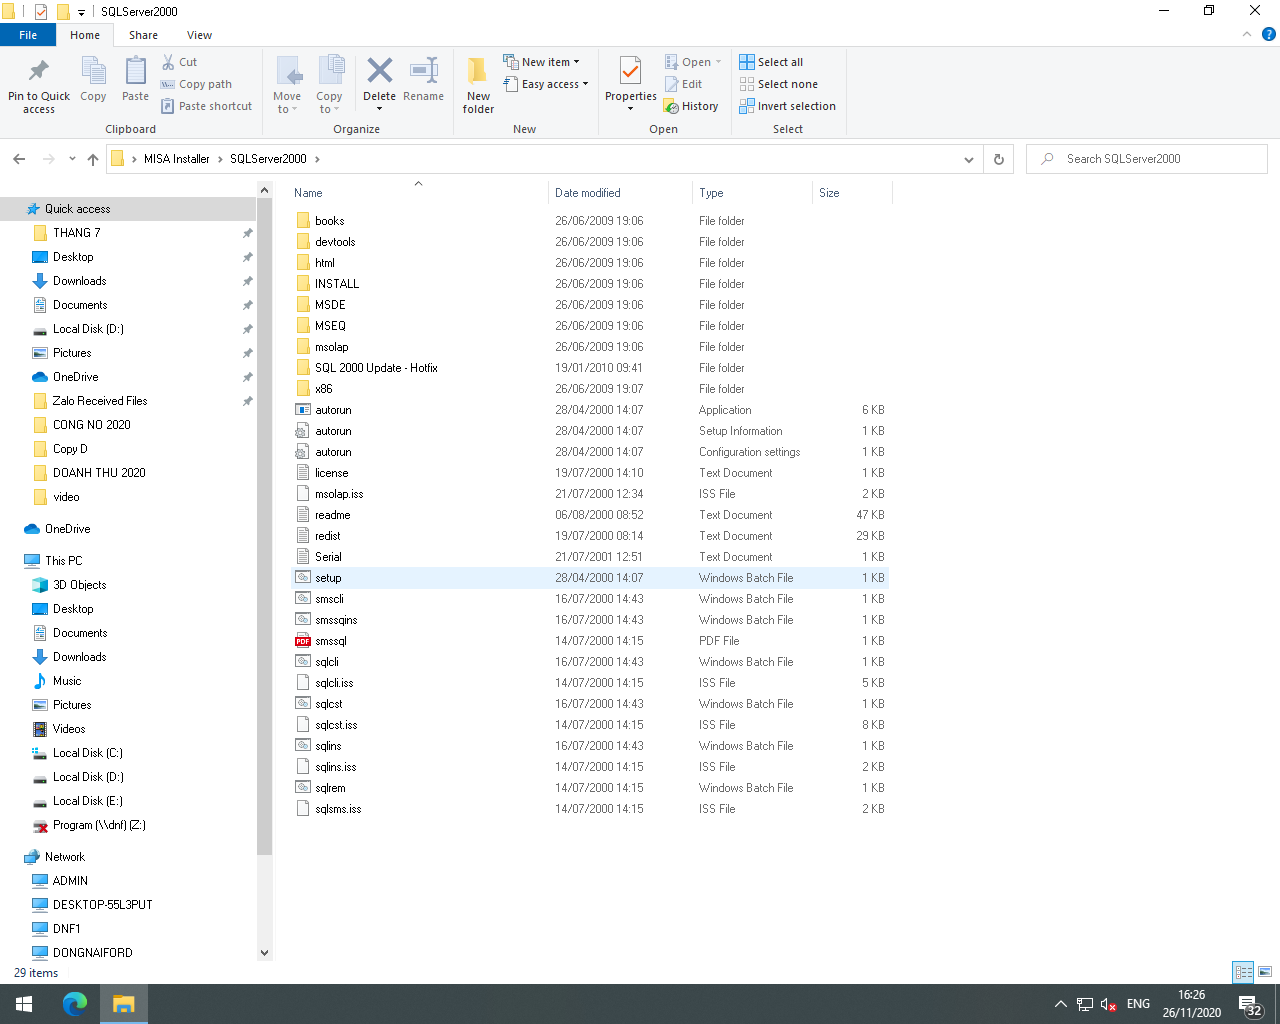Click Copy path in the ribbon
Viewport: 1280px width, 1024px height.
196,84
